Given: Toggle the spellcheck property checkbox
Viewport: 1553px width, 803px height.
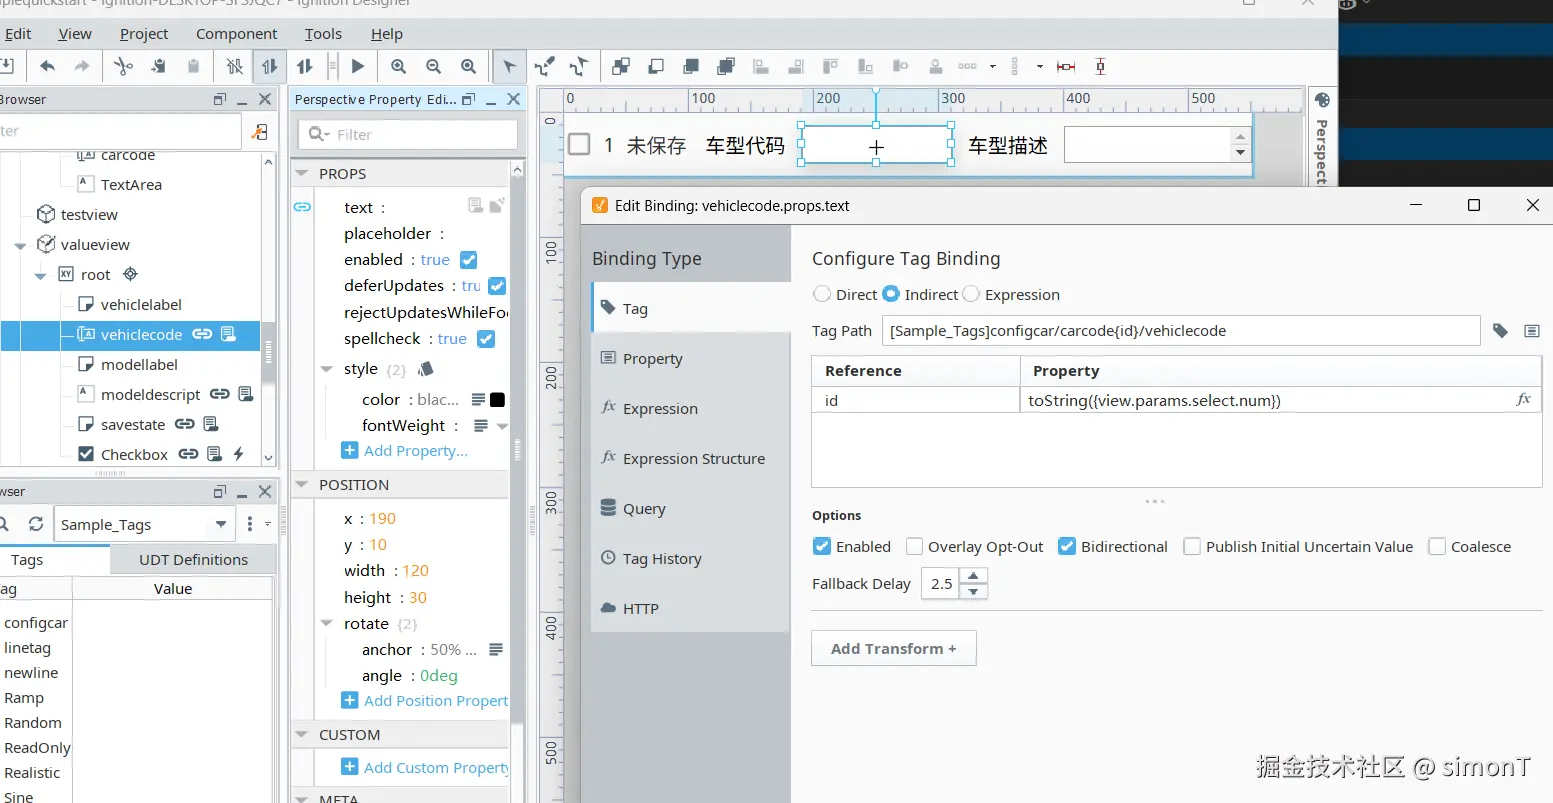Looking at the screenshot, I should (x=486, y=339).
